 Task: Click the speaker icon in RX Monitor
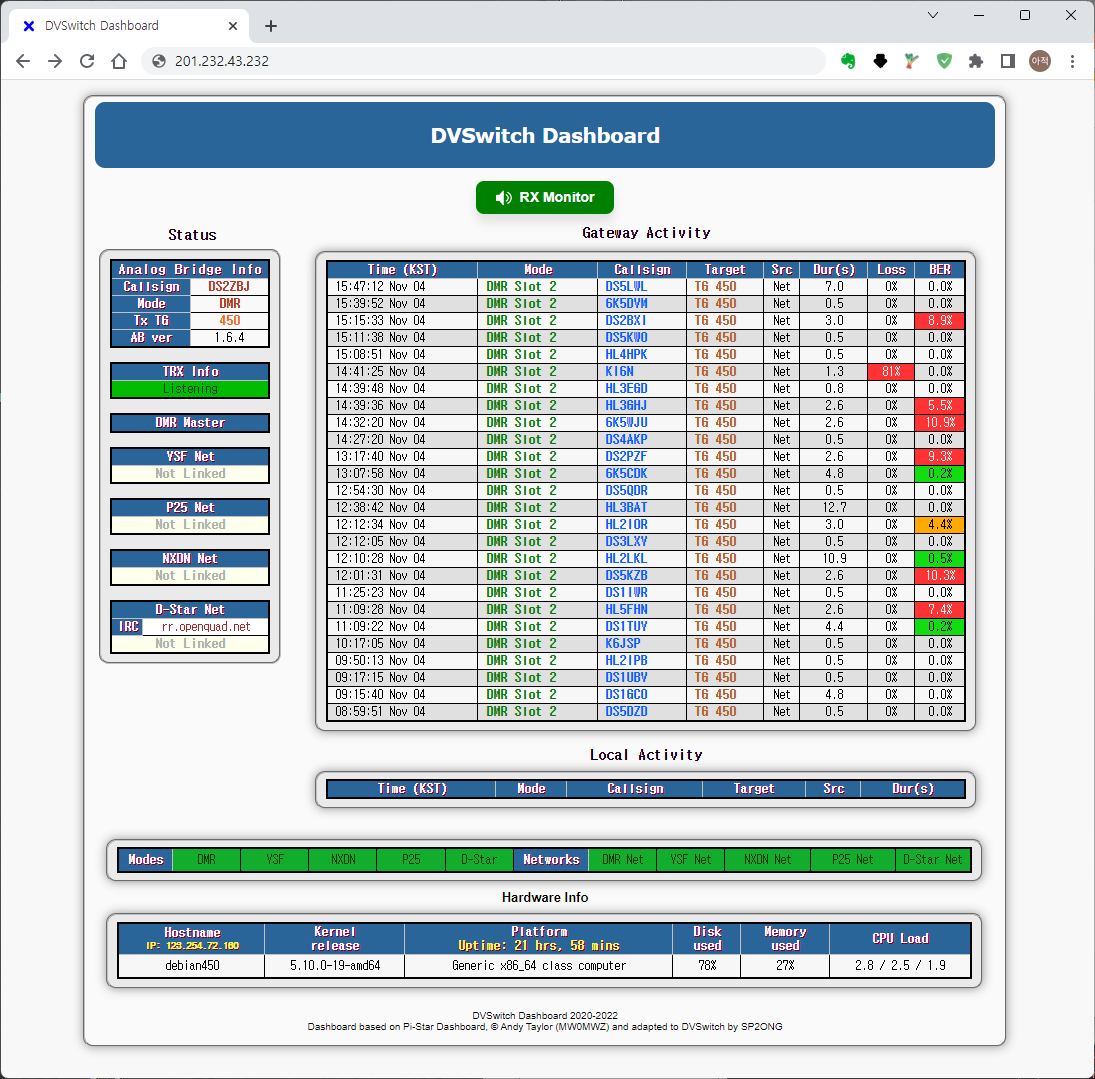pyautogui.click(x=504, y=198)
